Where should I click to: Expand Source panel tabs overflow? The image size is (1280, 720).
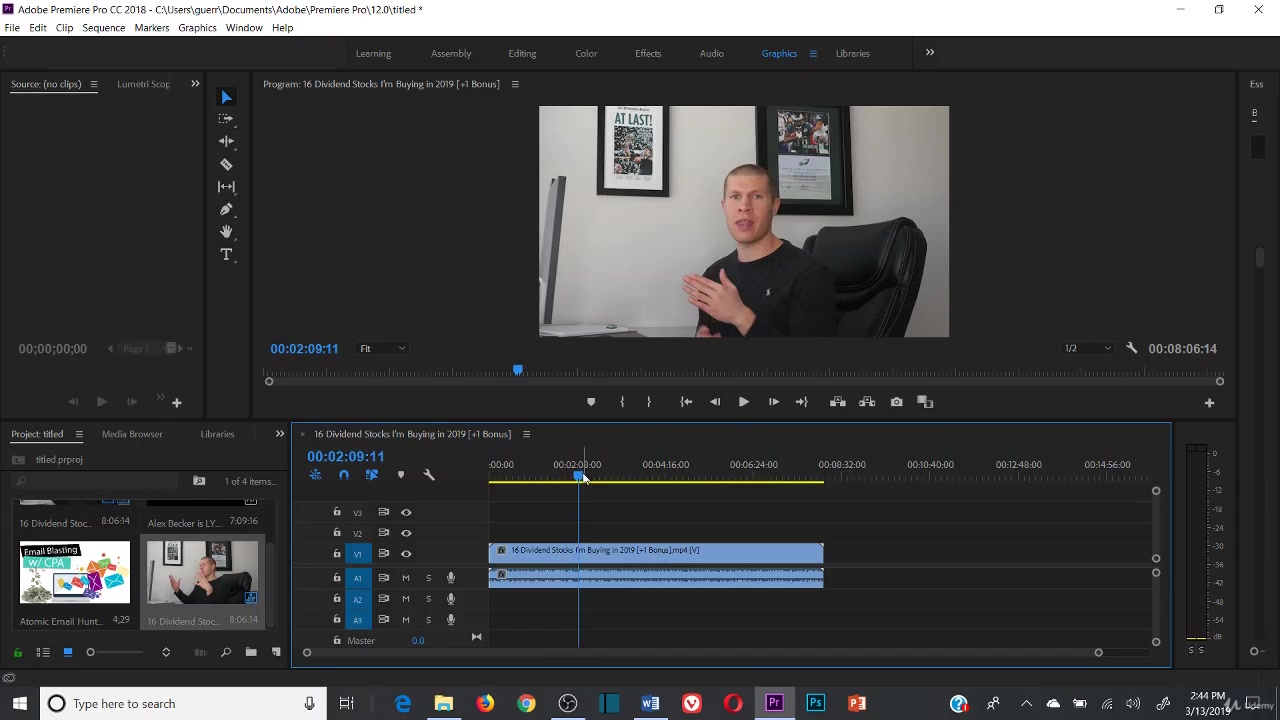[195, 84]
